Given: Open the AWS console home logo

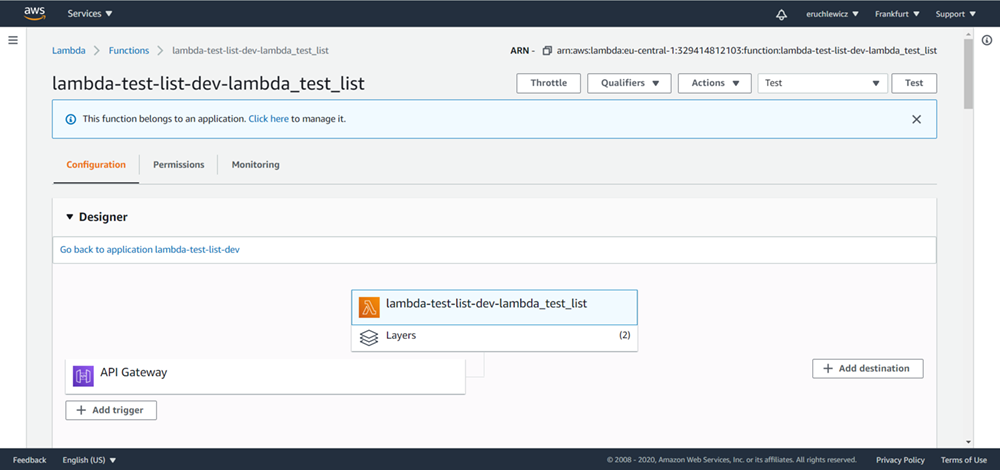Looking at the screenshot, I should [x=34, y=13].
